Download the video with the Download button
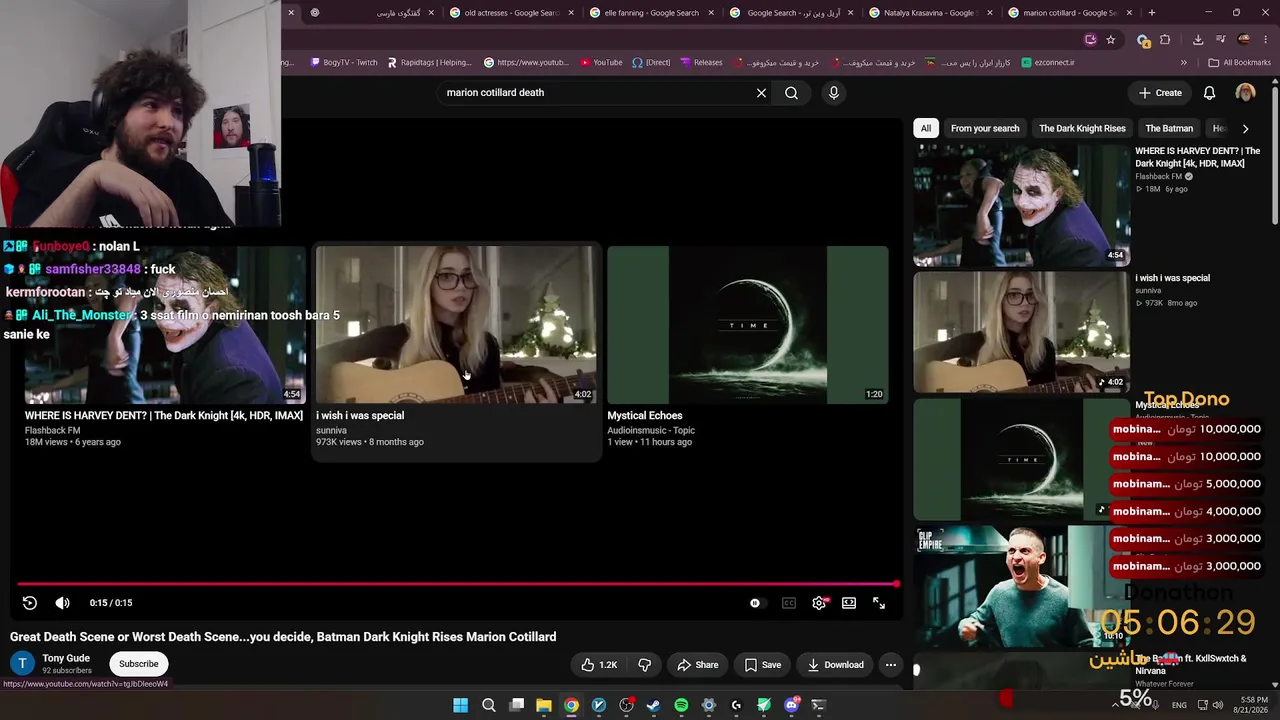Screen dimensions: 1280x720 pos(835,665)
